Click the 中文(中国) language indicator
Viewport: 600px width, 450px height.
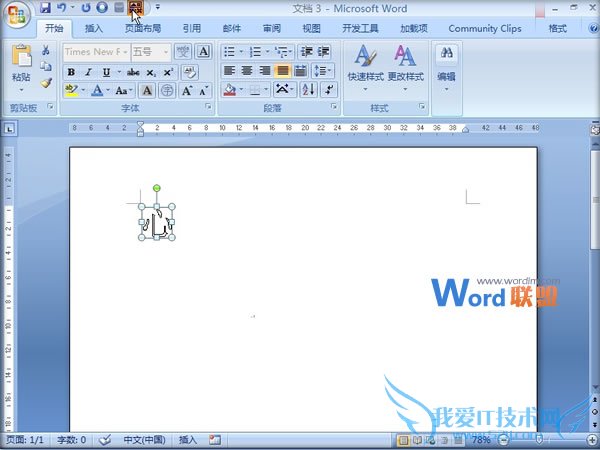(x=144, y=440)
